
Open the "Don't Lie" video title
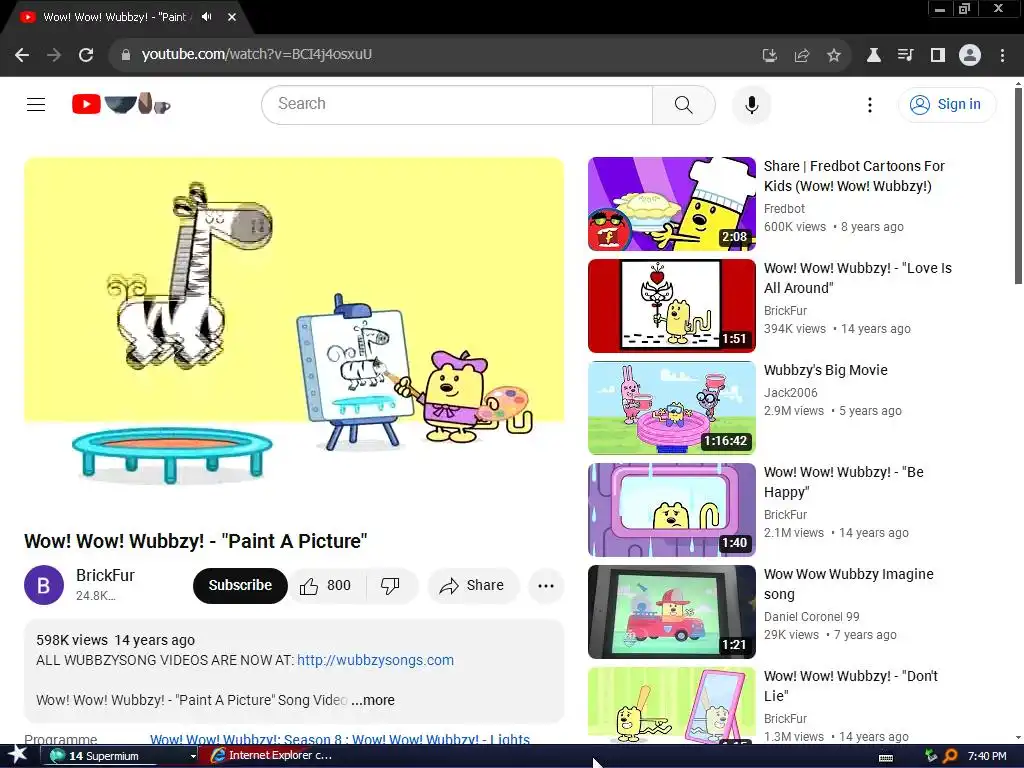tap(851, 686)
